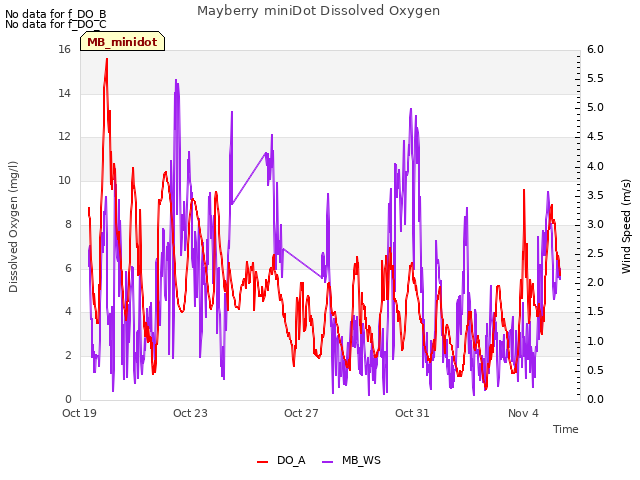Click the 6 tick on left axis
The image size is (640, 480).
tap(68, 268)
